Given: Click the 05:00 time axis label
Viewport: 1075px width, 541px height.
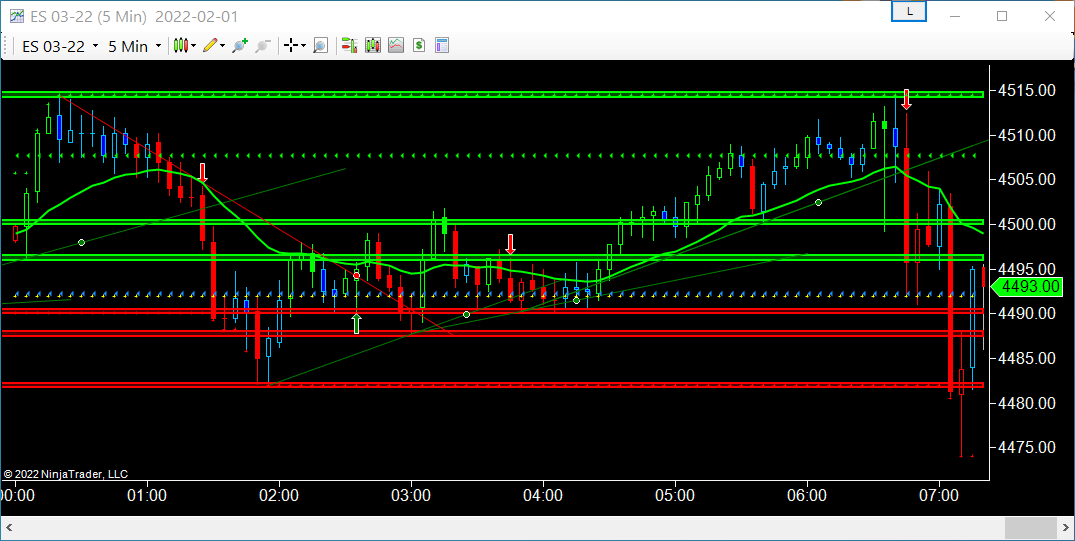Looking at the screenshot, I should pyautogui.click(x=675, y=495).
